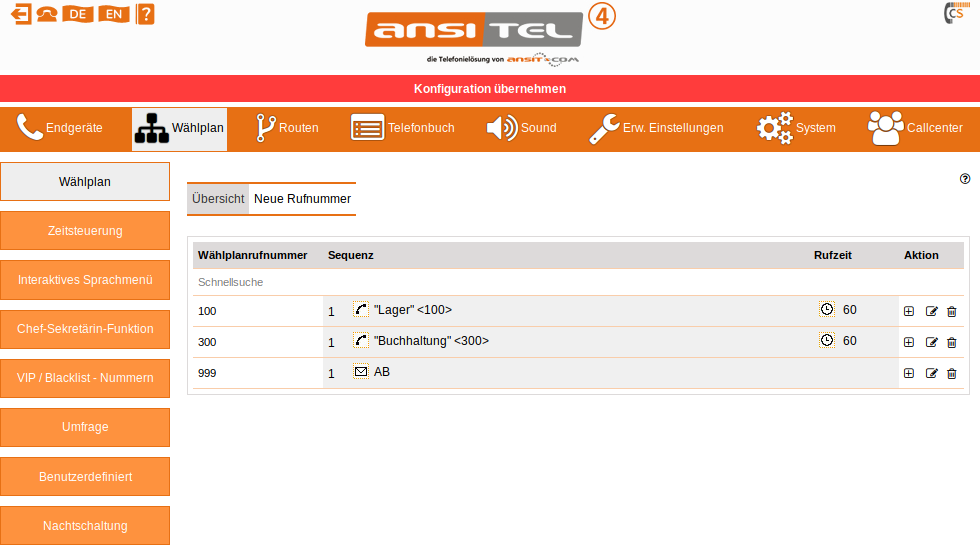Screen dimensions: 980x555
Task: Edit dial plan entry 300
Action: click(x=931, y=342)
